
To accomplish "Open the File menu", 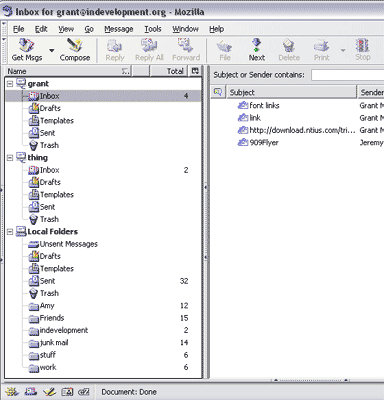I will coord(18,29).
